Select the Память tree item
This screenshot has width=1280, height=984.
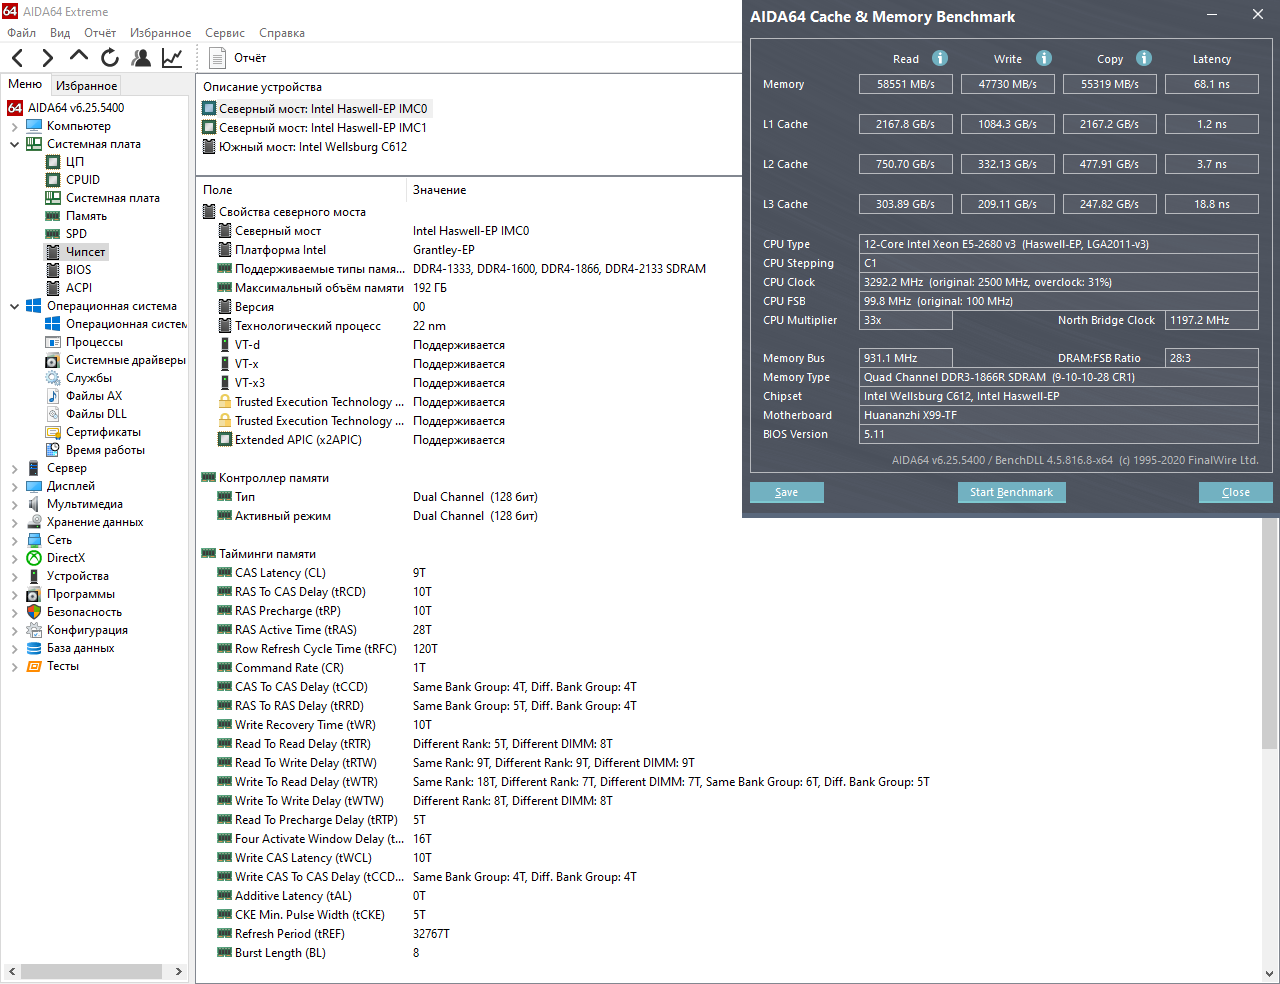pyautogui.click(x=86, y=216)
